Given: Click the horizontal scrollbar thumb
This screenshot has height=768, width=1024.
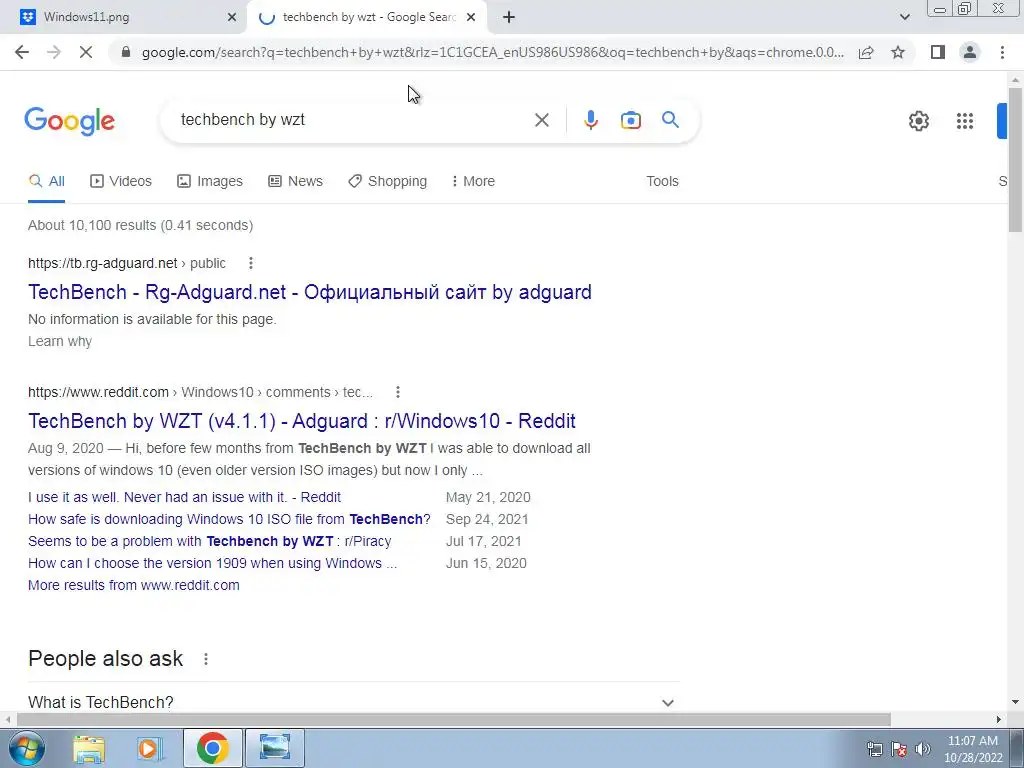Looking at the screenshot, I should [454, 720].
